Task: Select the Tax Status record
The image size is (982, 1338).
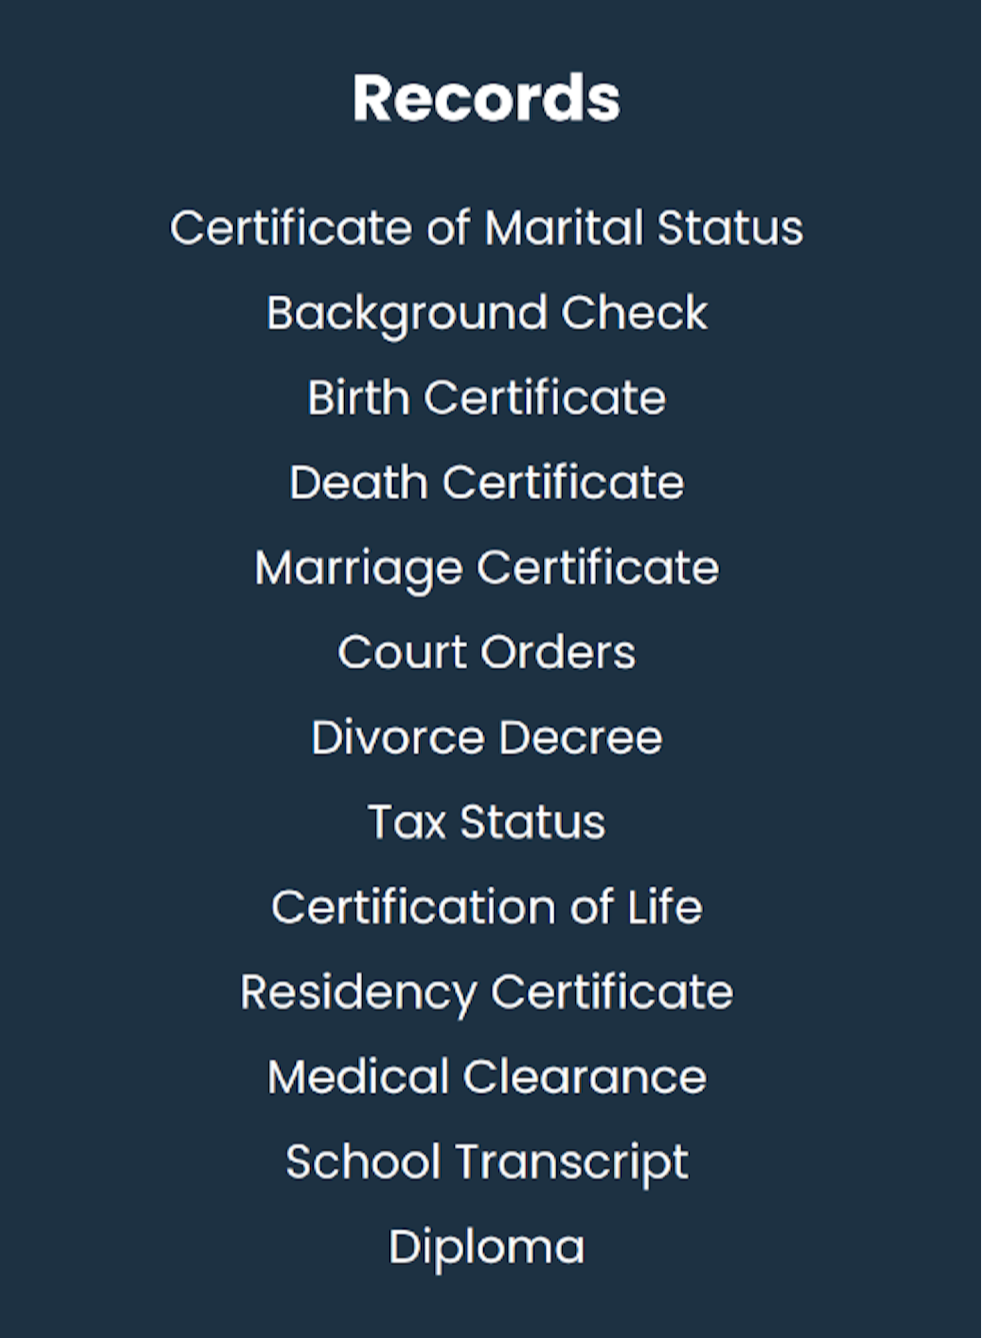Action: point(486,823)
